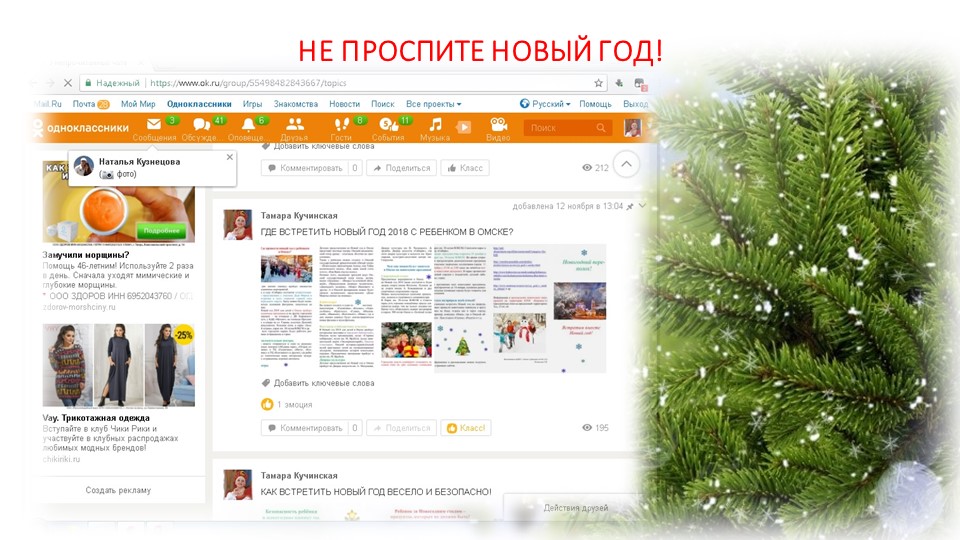Screen dimensions: 960x540
Task: Click the thumbs-up 1 эмоция icon
Action: 267,404
